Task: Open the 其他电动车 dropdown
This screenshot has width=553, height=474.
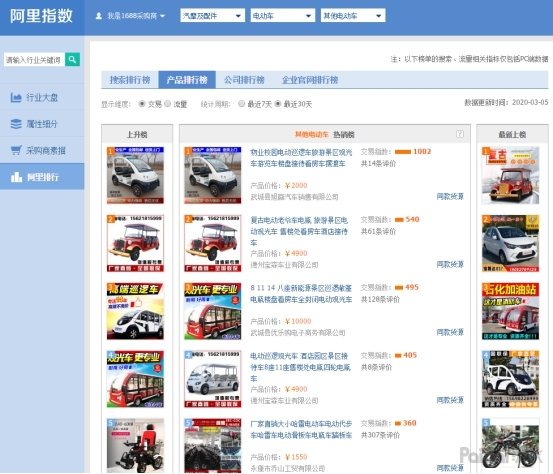Action: 353,16
